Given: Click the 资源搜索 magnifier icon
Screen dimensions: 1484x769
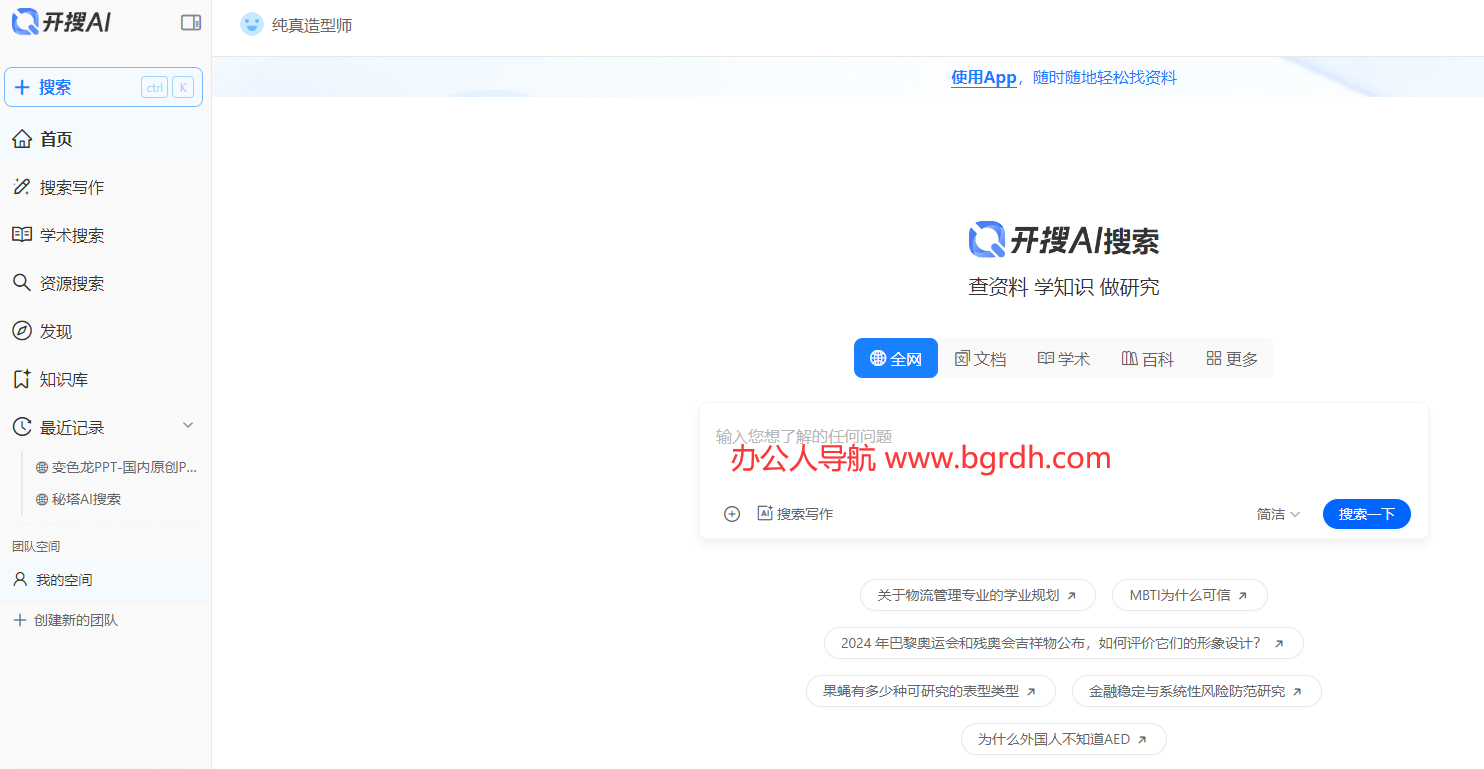Looking at the screenshot, I should click(x=22, y=283).
